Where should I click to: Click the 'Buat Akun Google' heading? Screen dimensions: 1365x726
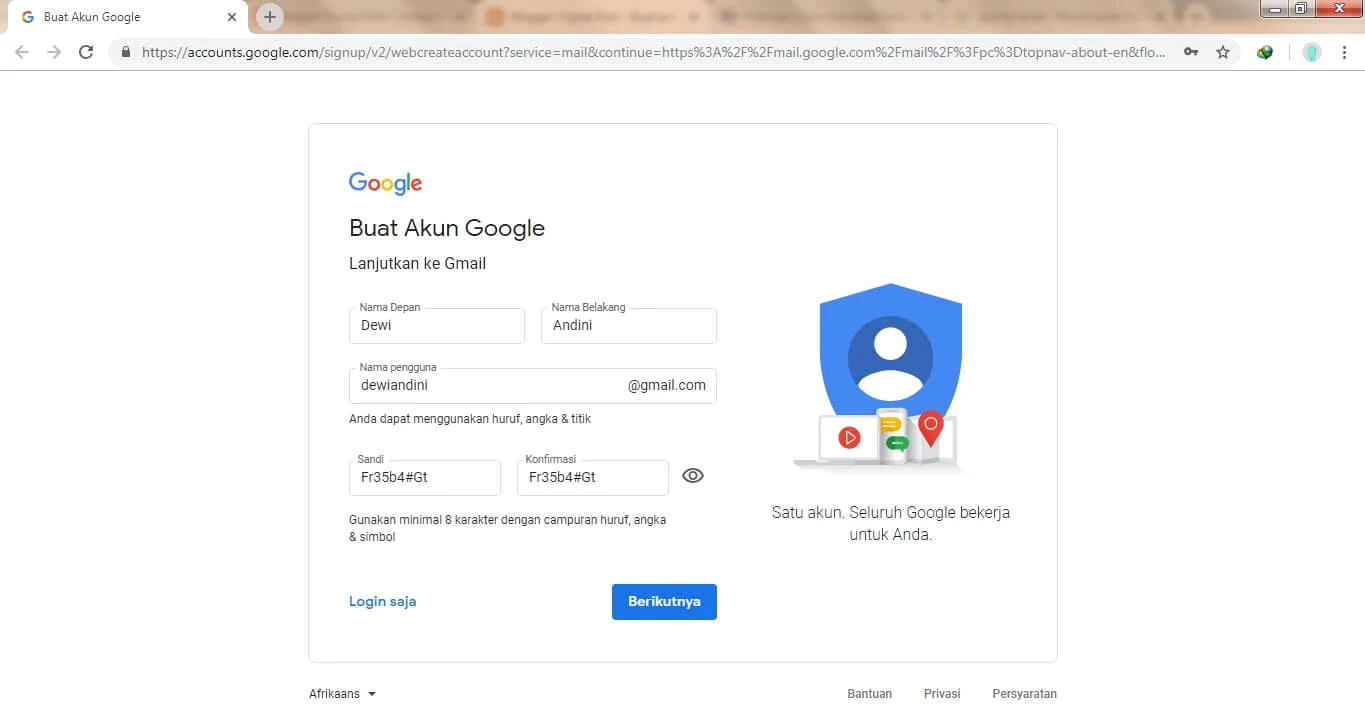point(447,228)
